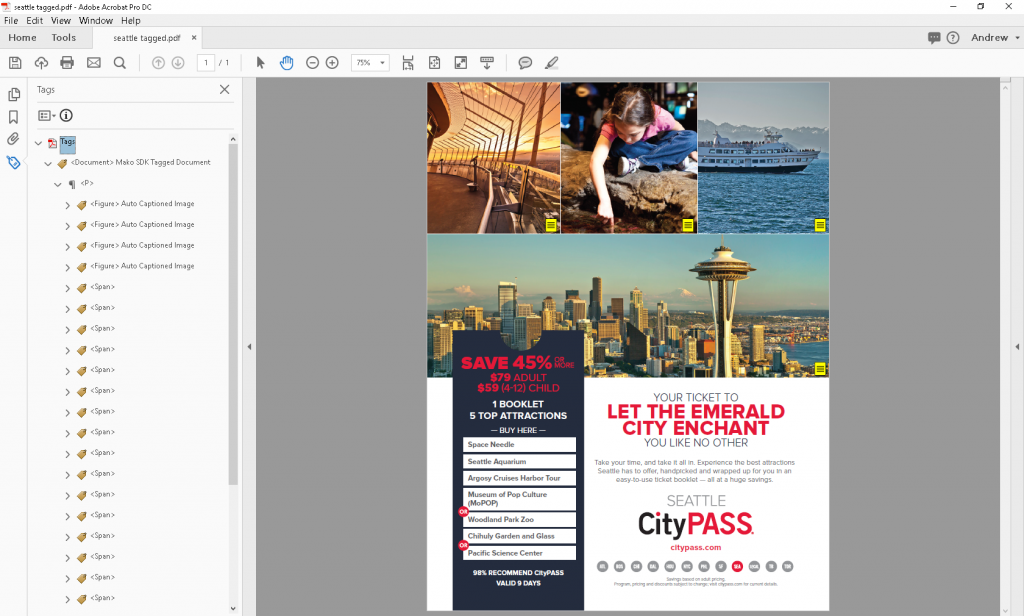Select the Highlight text tool
The width and height of the screenshot is (1024, 616).
(x=551, y=62)
